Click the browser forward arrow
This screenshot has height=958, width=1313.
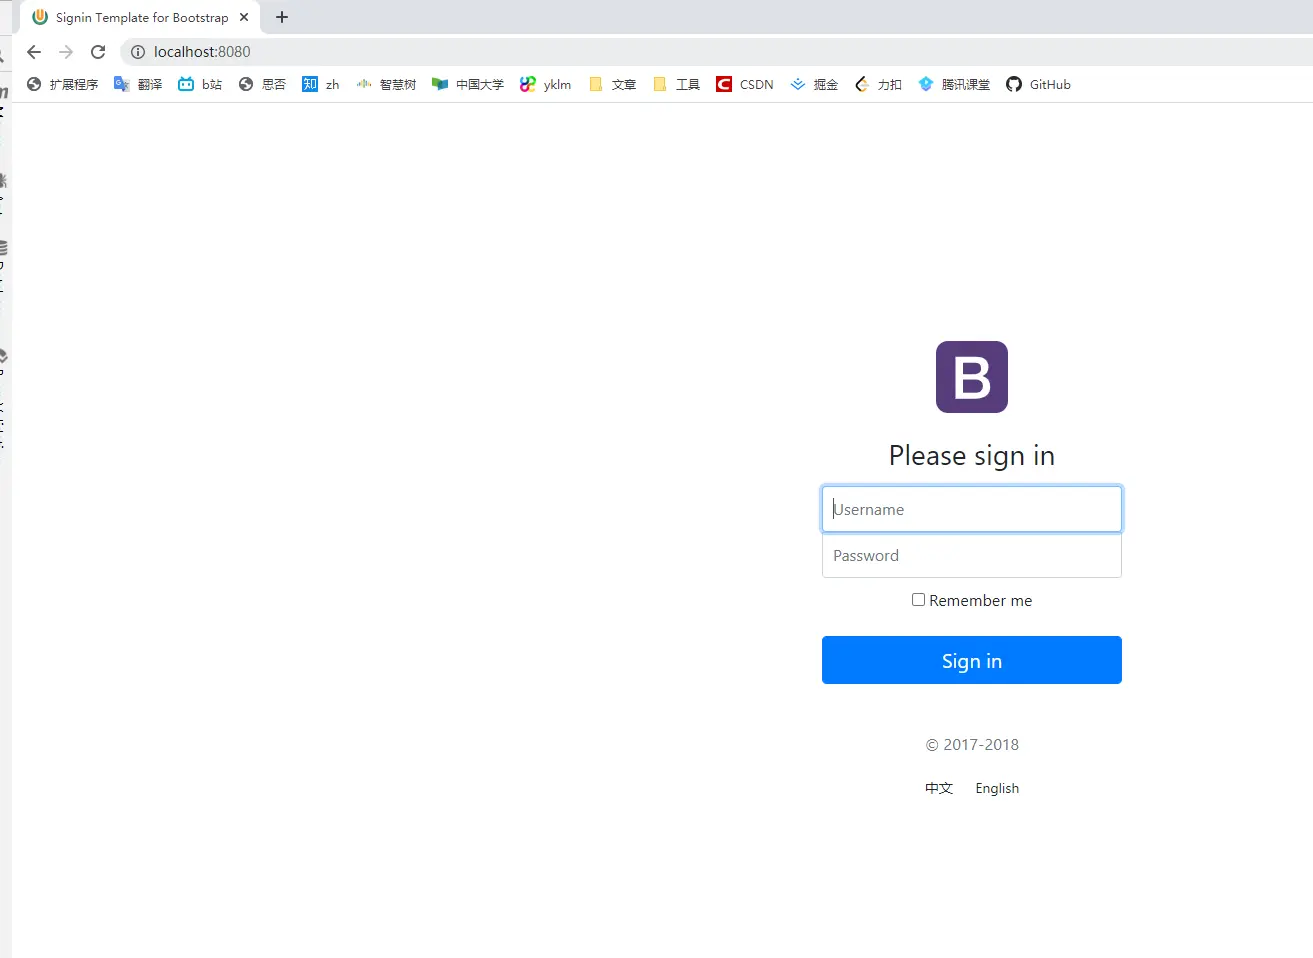[x=66, y=52]
